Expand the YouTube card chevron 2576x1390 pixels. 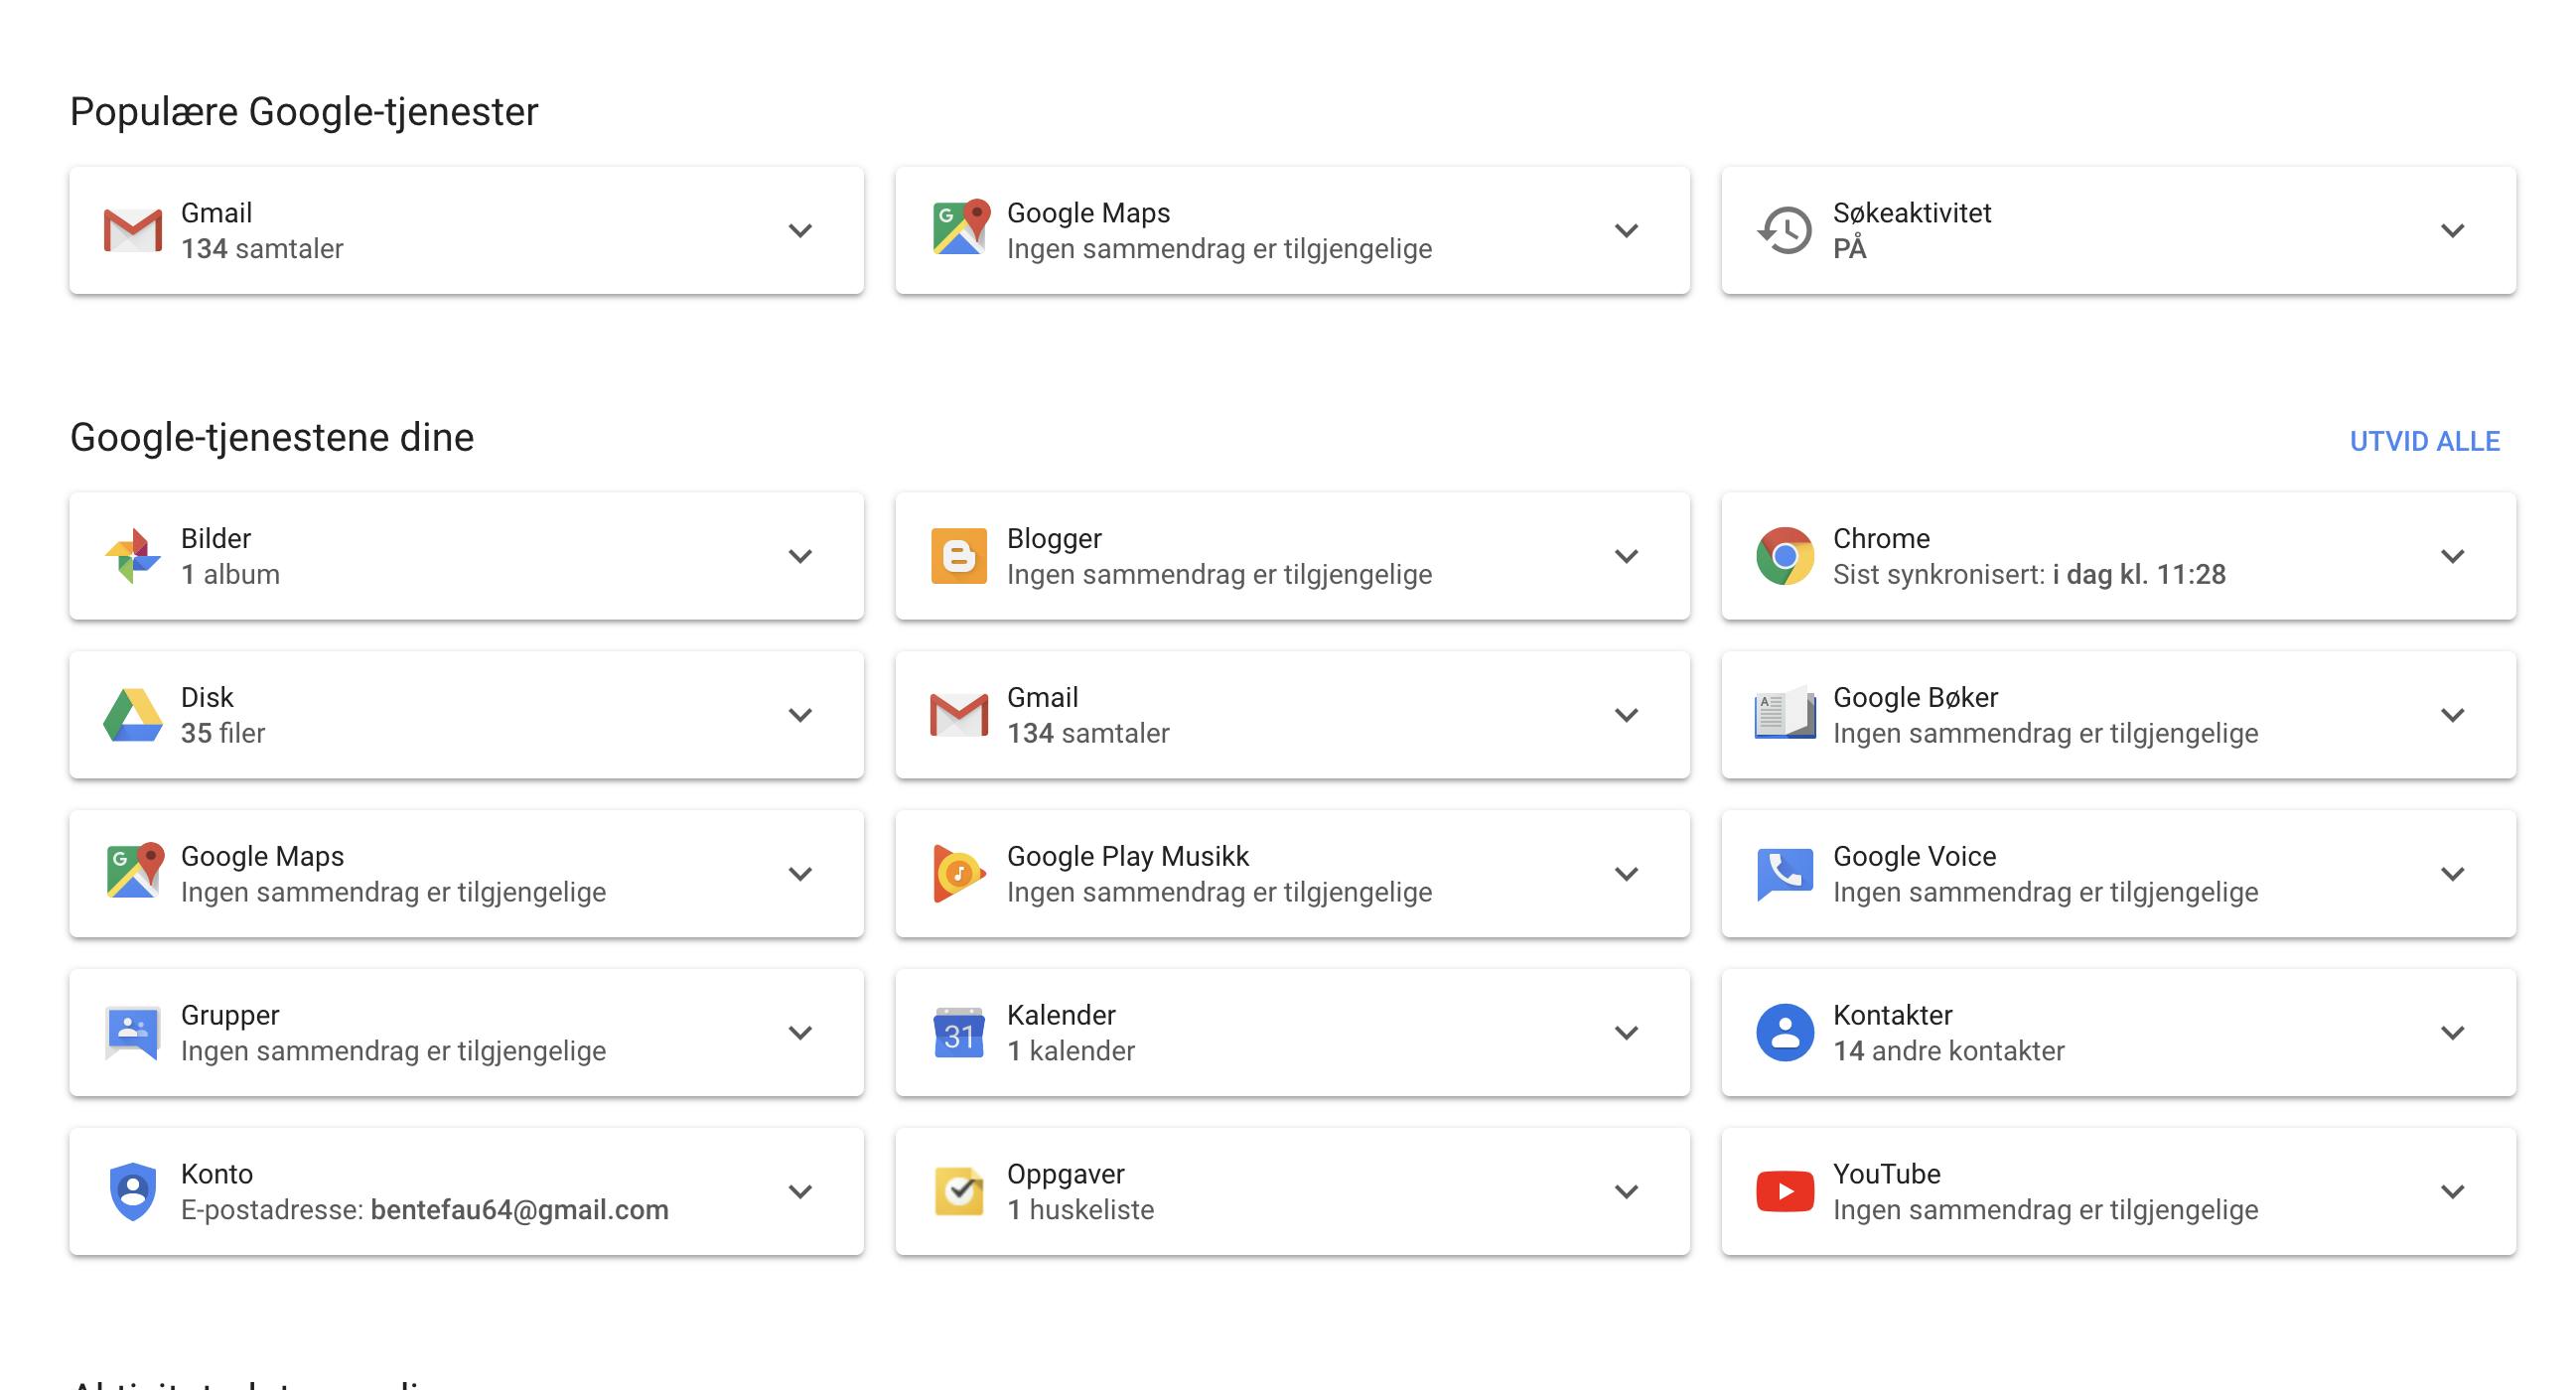point(2453,1192)
